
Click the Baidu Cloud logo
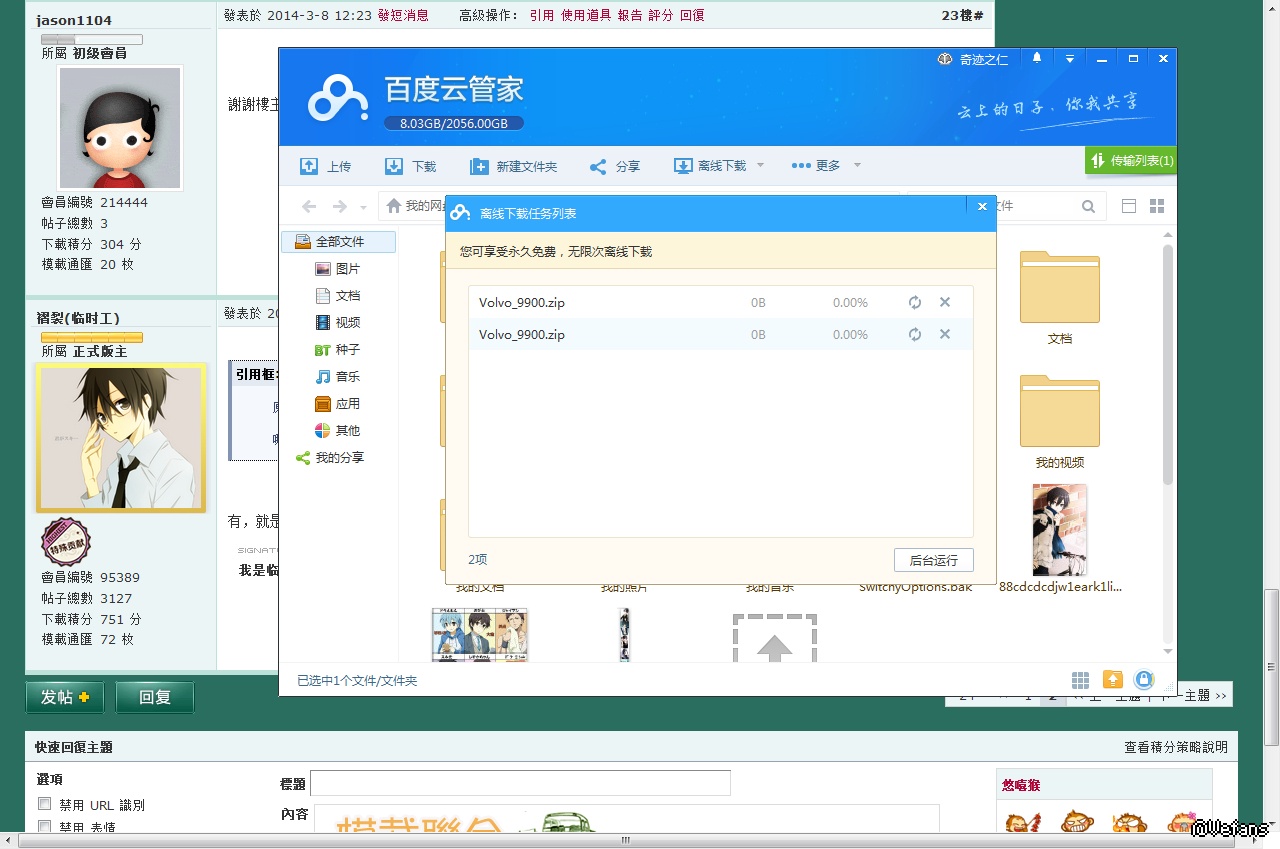pyautogui.click(x=337, y=100)
